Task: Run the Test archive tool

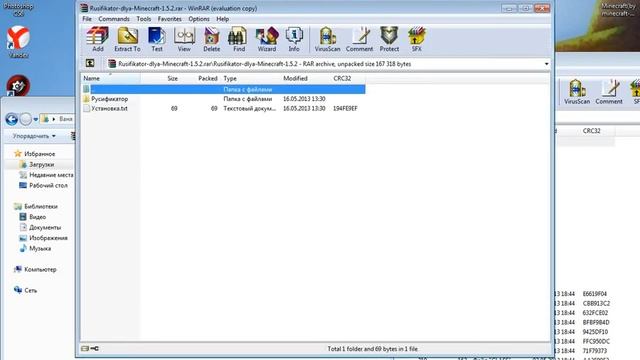Action: click(157, 39)
